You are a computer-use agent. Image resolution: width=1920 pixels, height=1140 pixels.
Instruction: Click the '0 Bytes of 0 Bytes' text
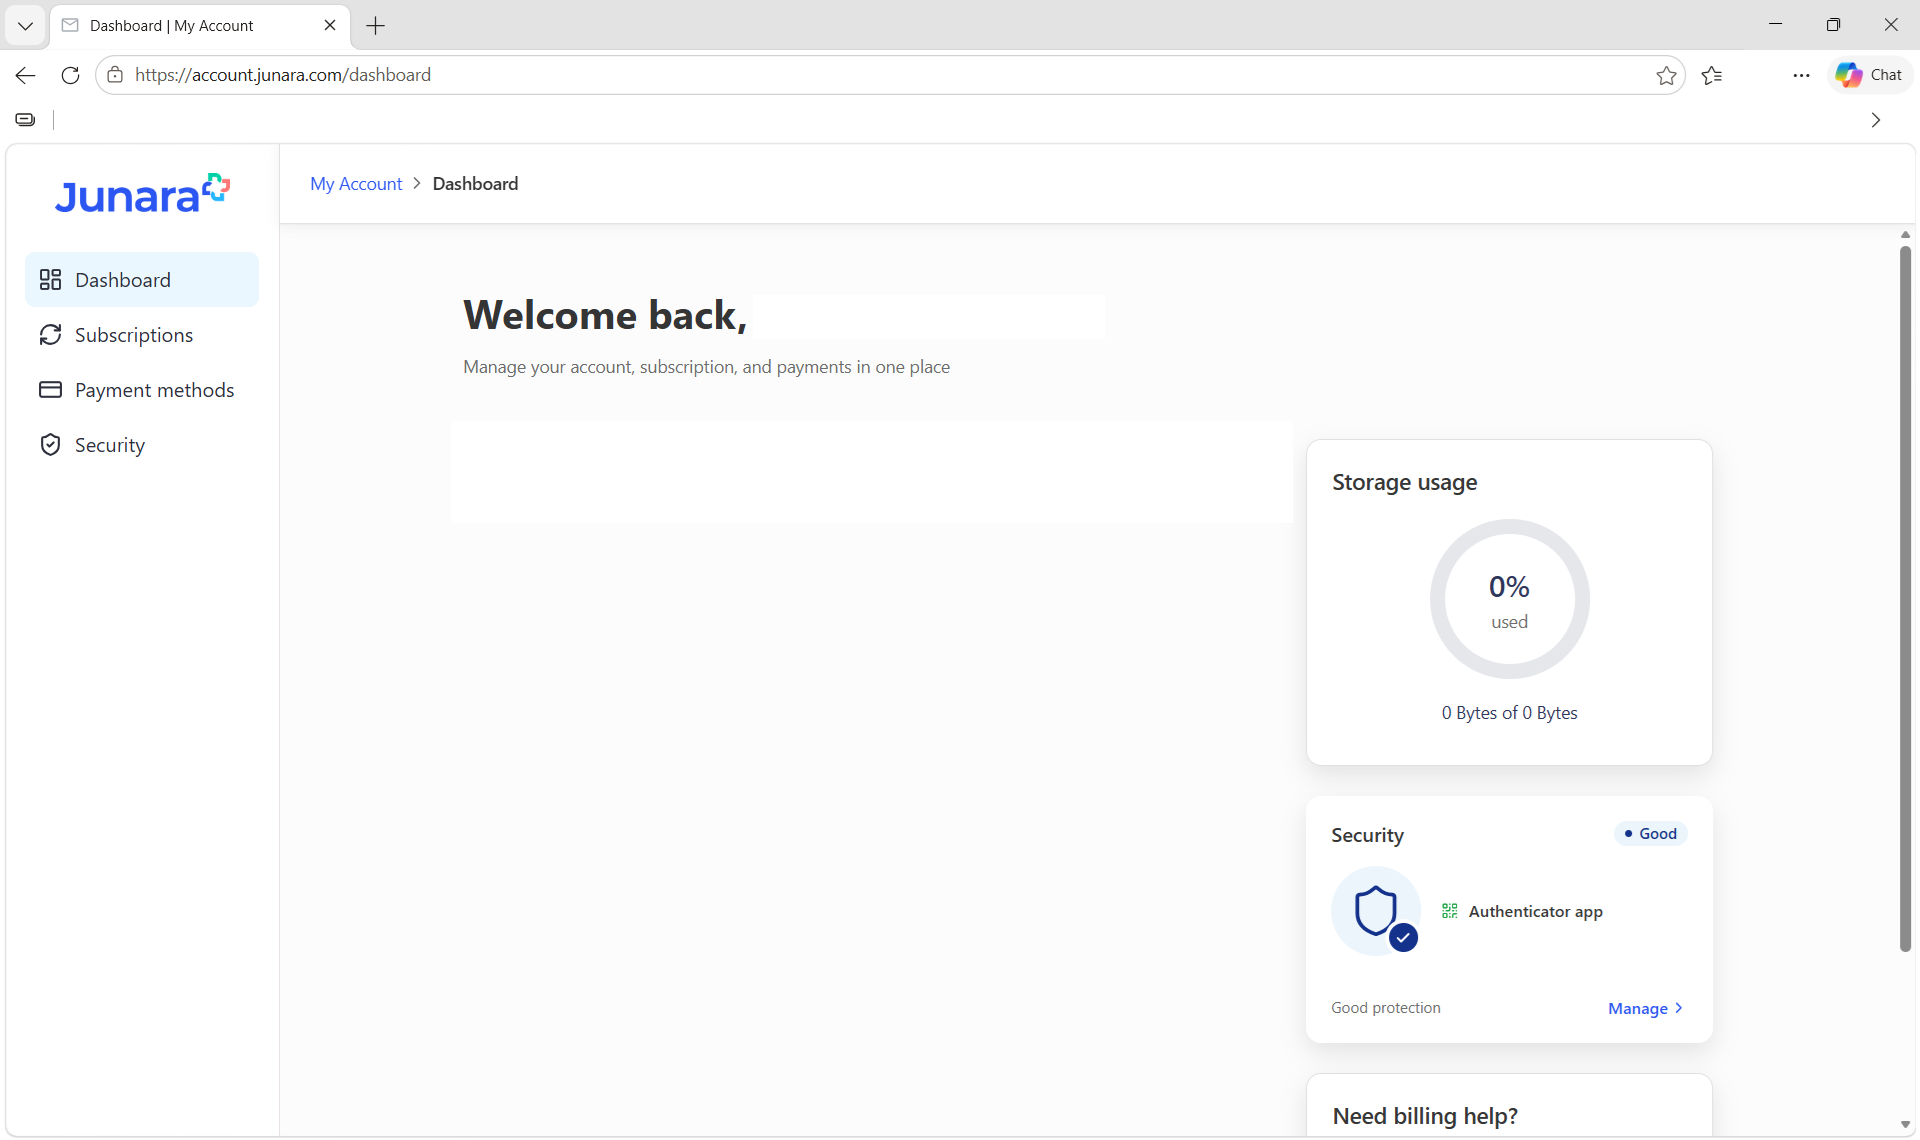click(x=1509, y=713)
